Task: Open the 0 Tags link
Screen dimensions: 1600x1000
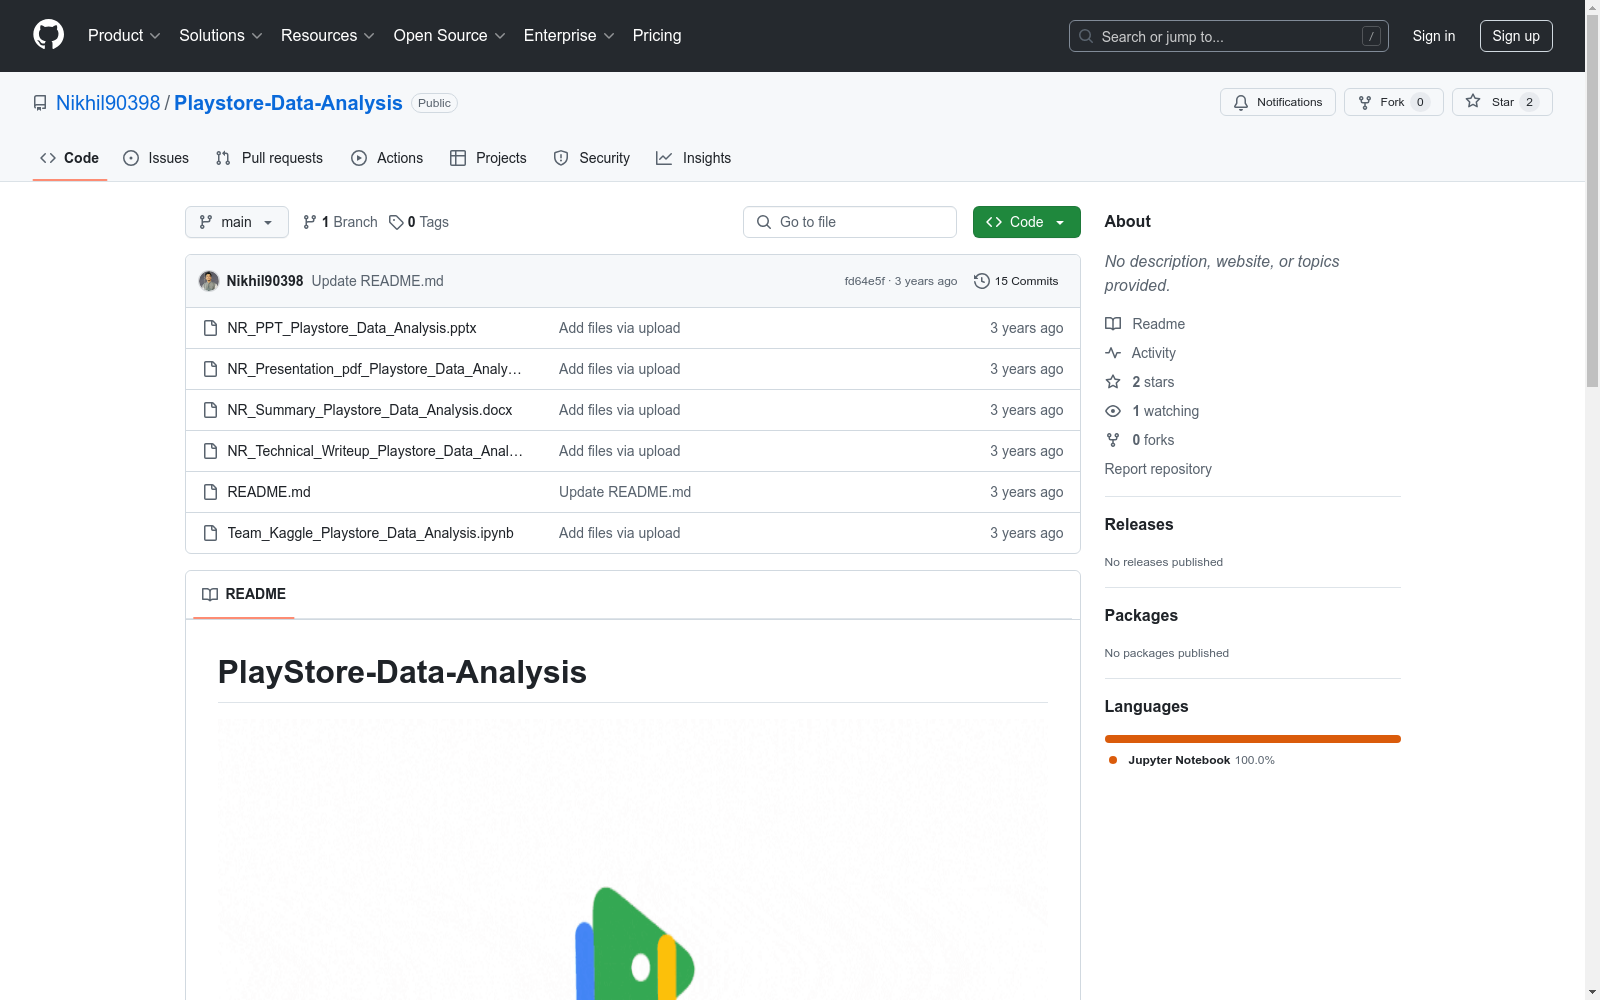Action: [x=419, y=222]
